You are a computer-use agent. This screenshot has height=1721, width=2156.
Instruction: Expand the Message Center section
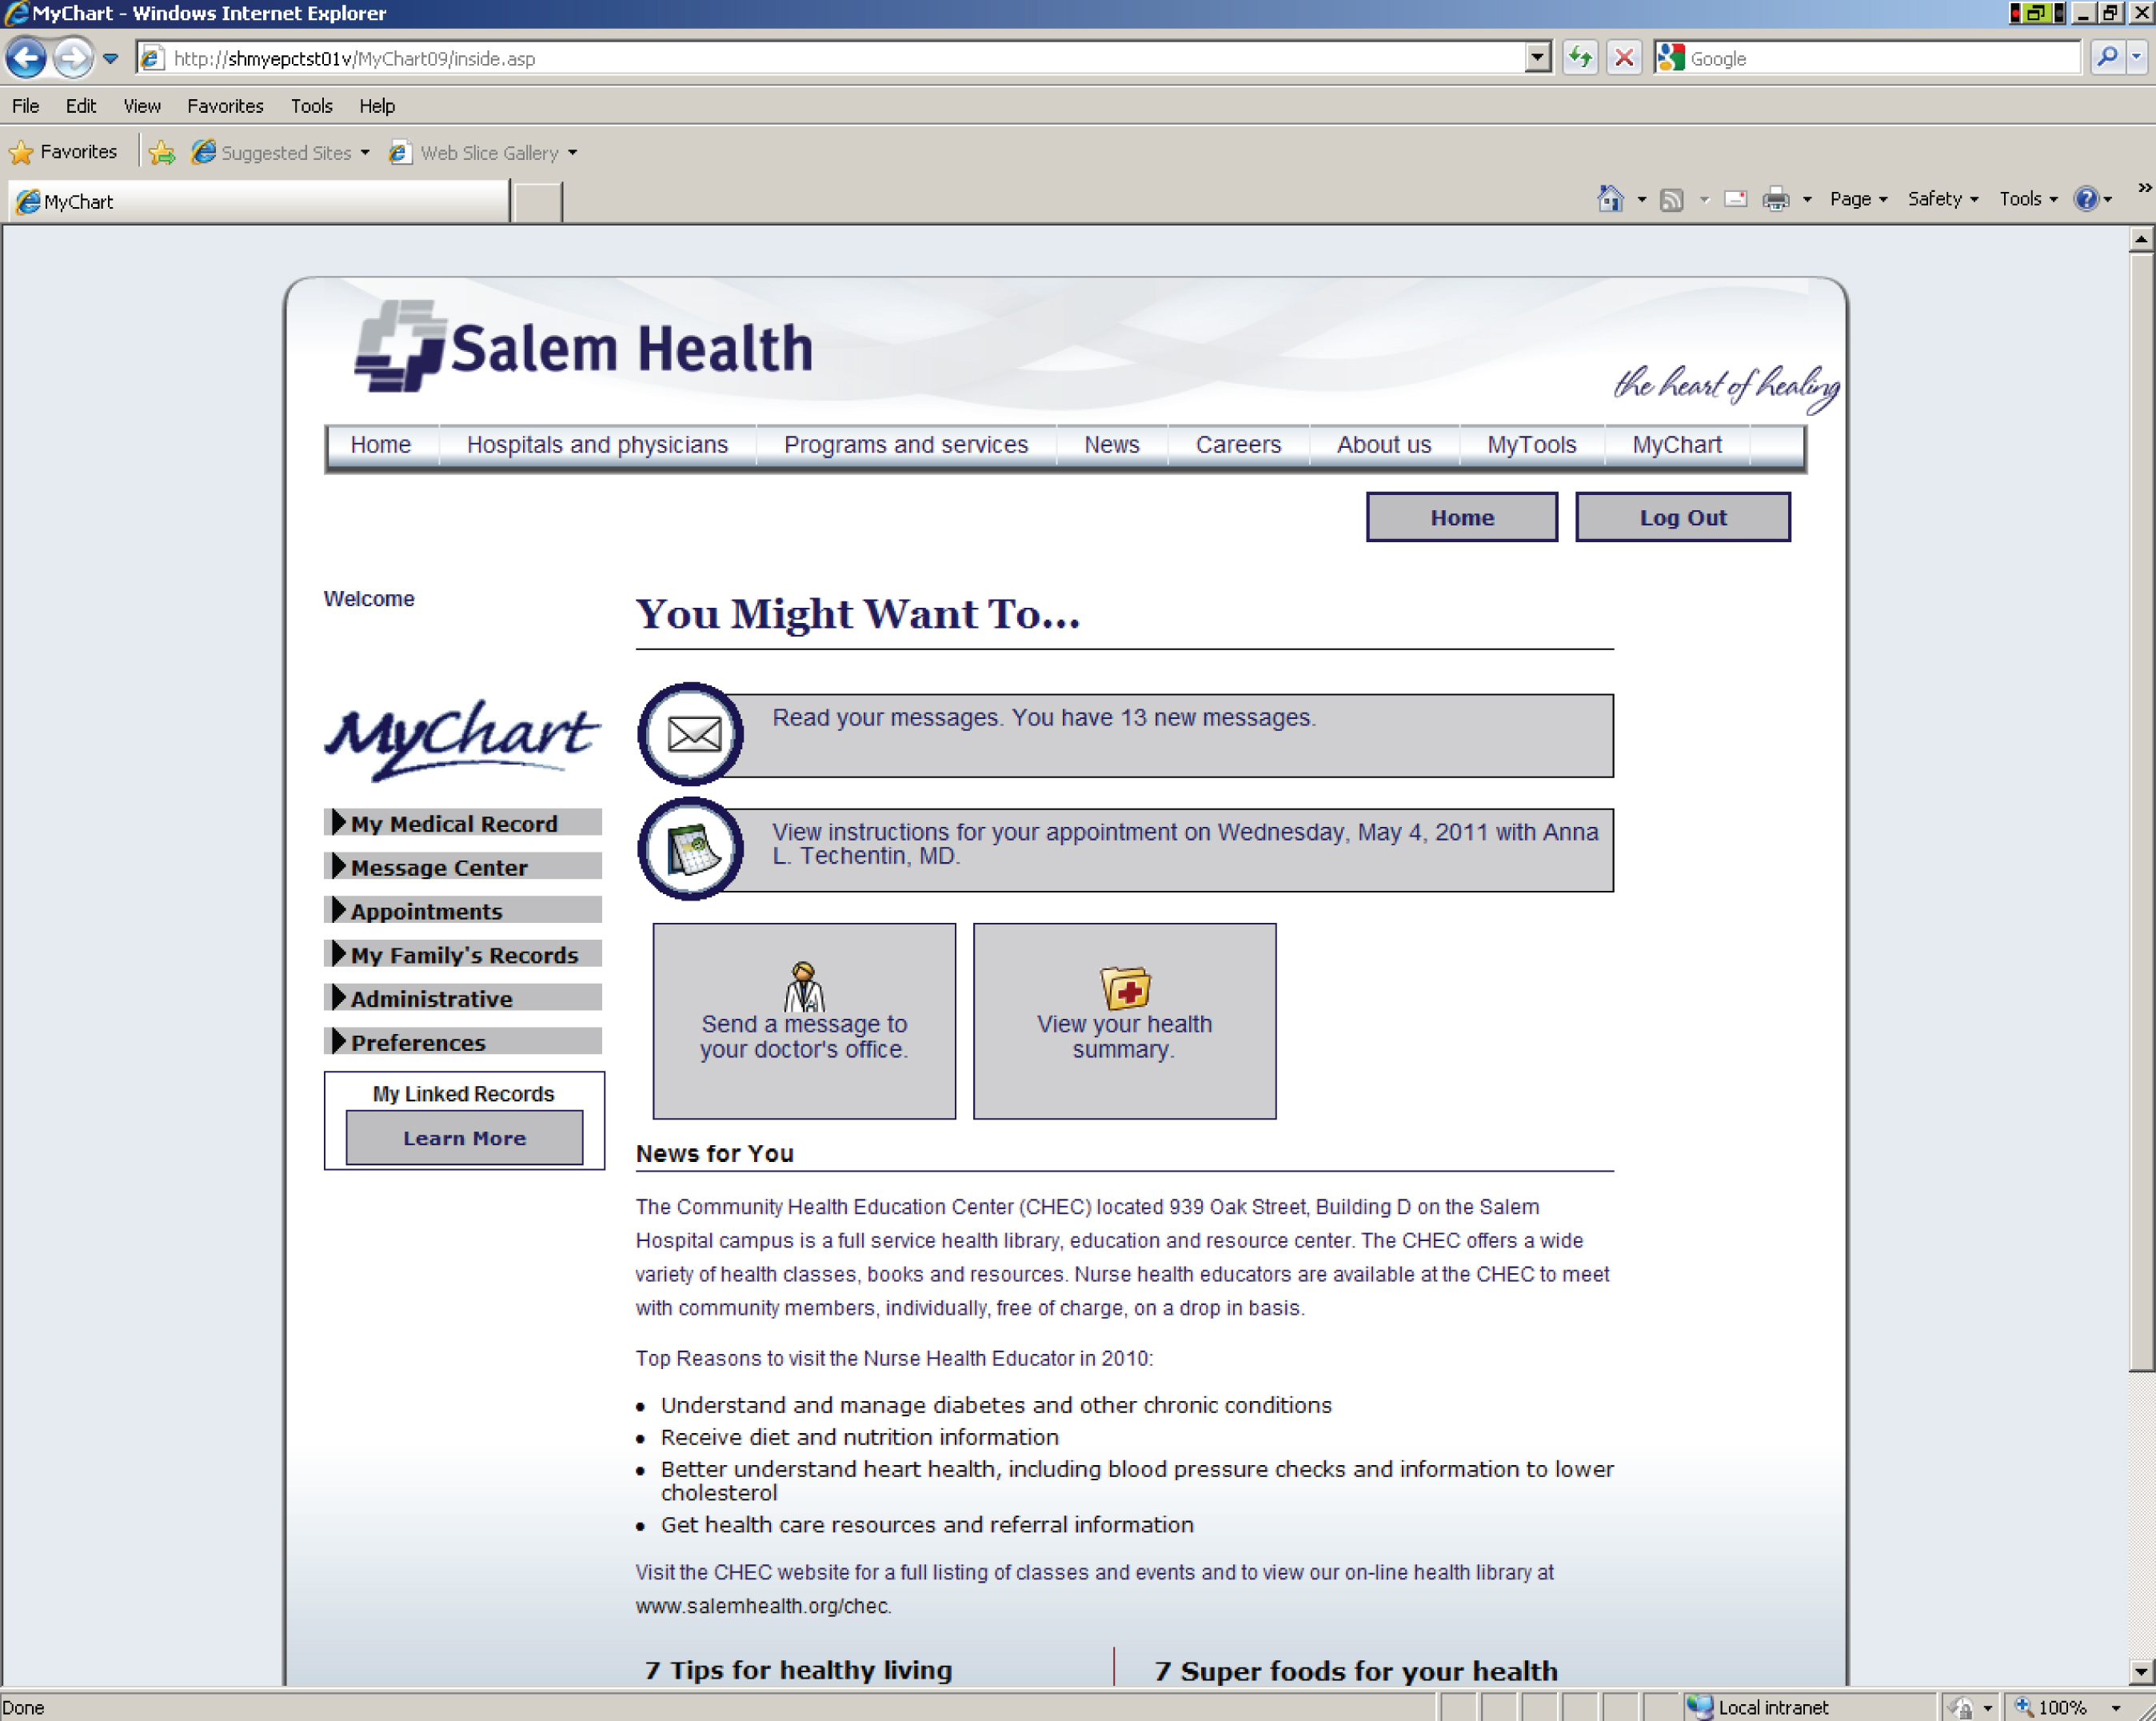(439, 867)
